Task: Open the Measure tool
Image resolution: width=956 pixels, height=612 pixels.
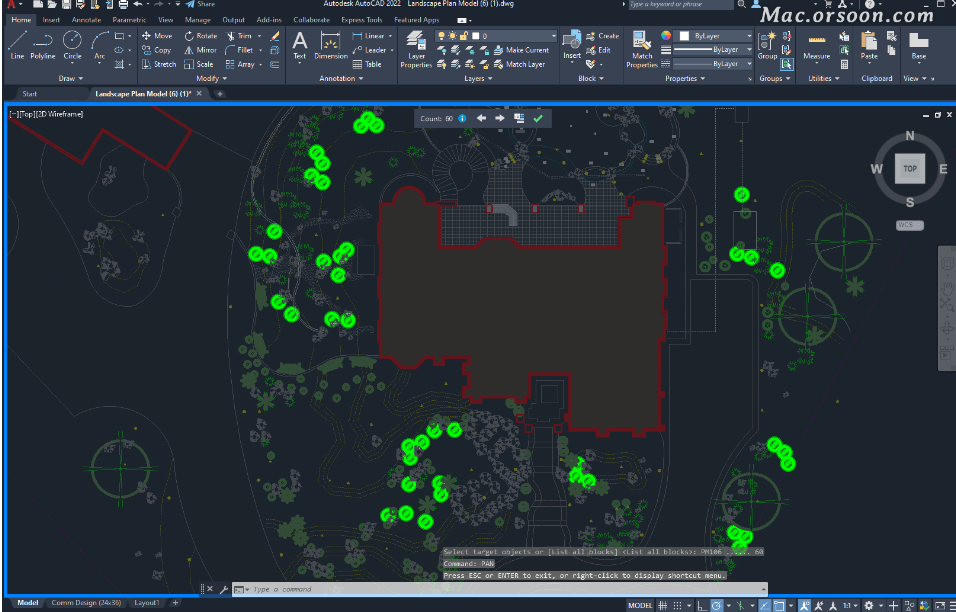Action: coord(816,46)
